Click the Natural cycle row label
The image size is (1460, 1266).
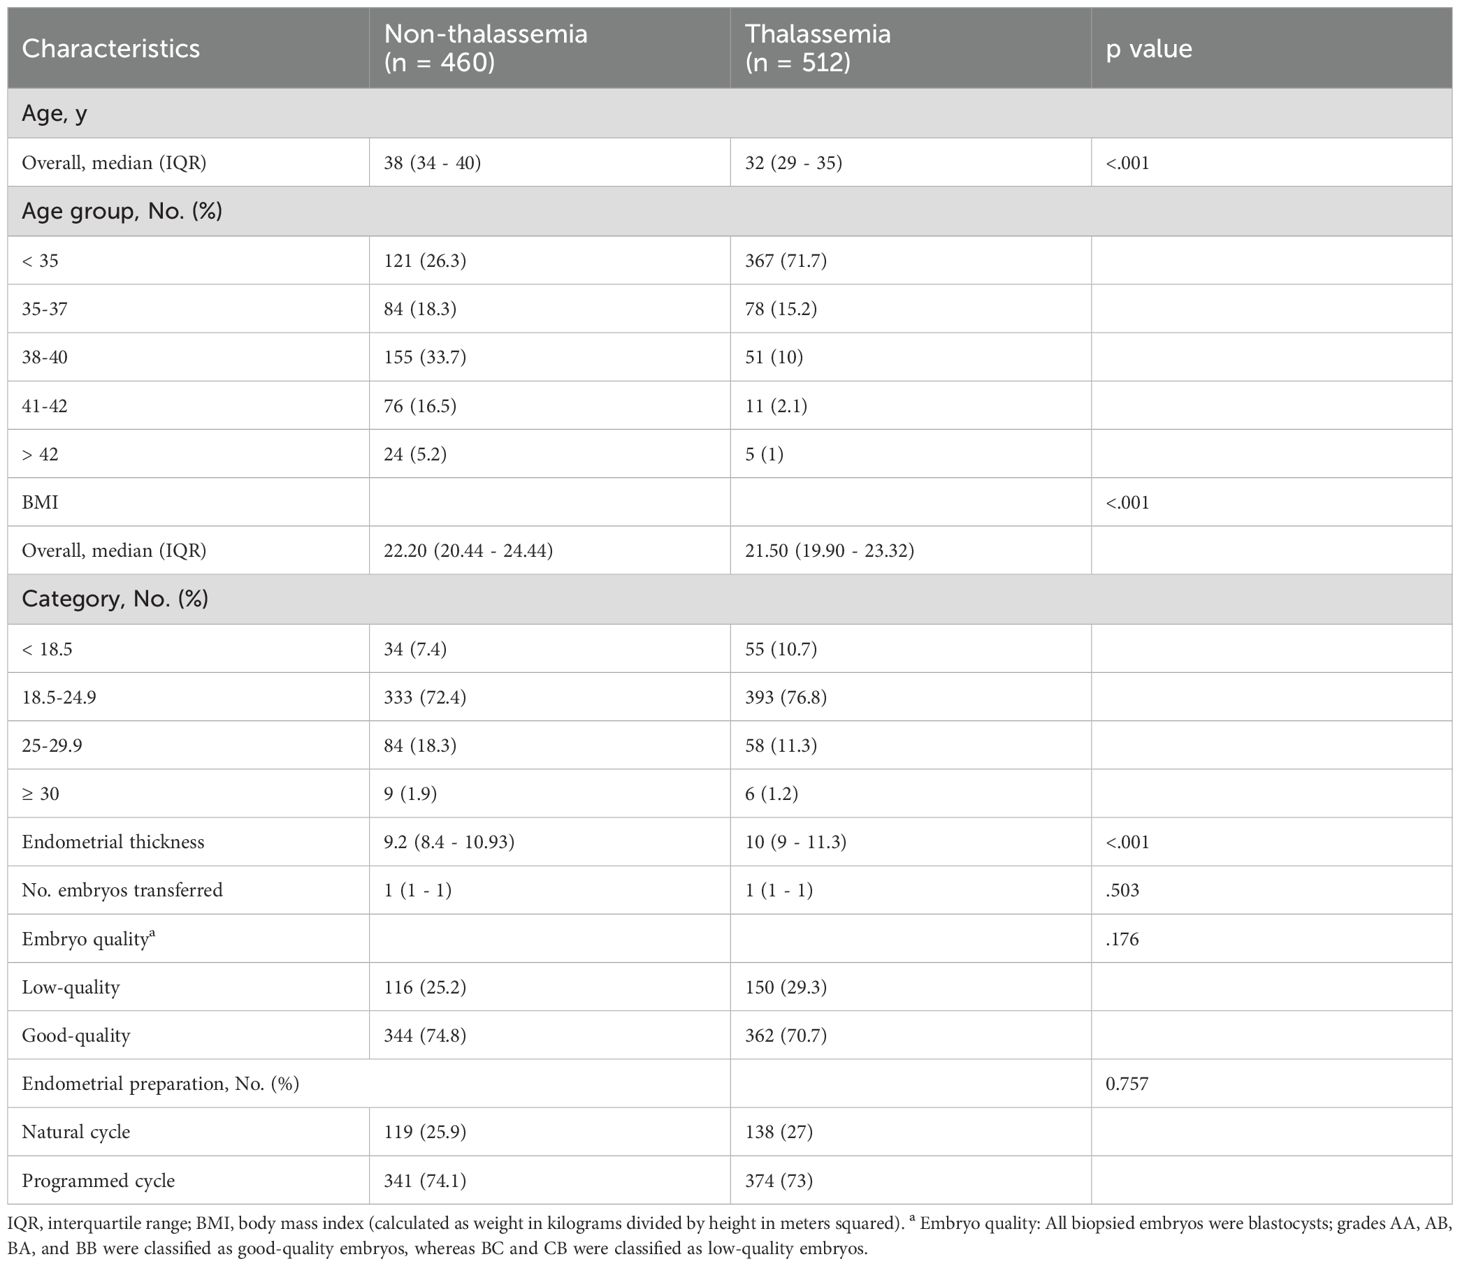[76, 1132]
